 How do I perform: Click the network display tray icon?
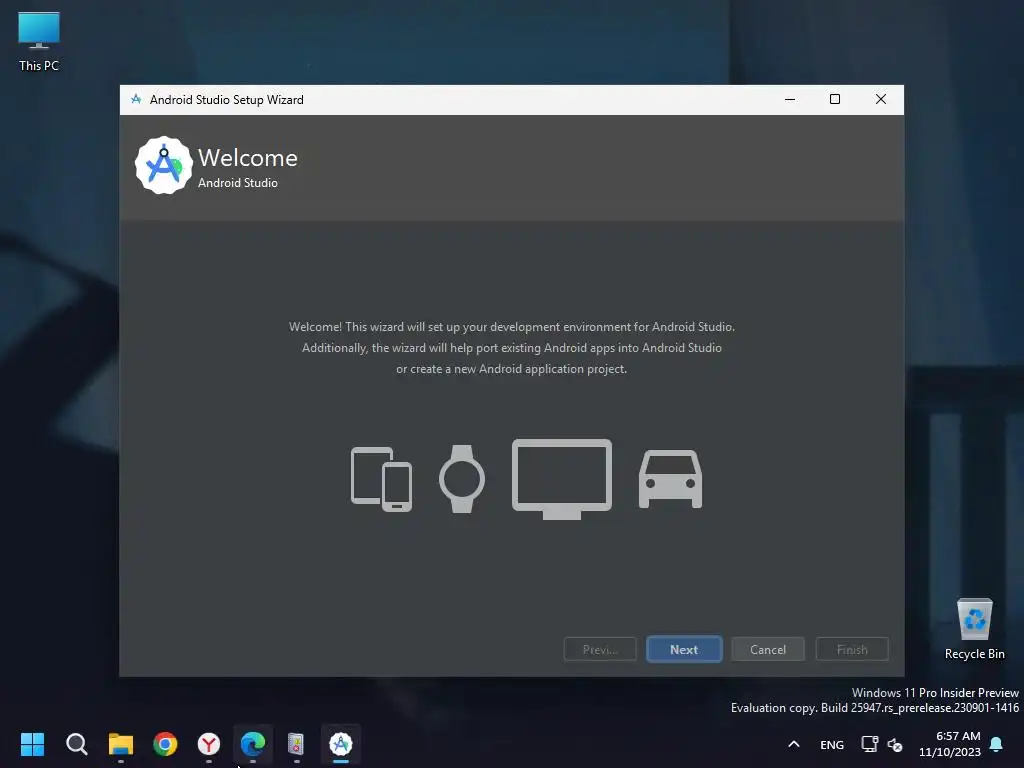pyautogui.click(x=869, y=744)
